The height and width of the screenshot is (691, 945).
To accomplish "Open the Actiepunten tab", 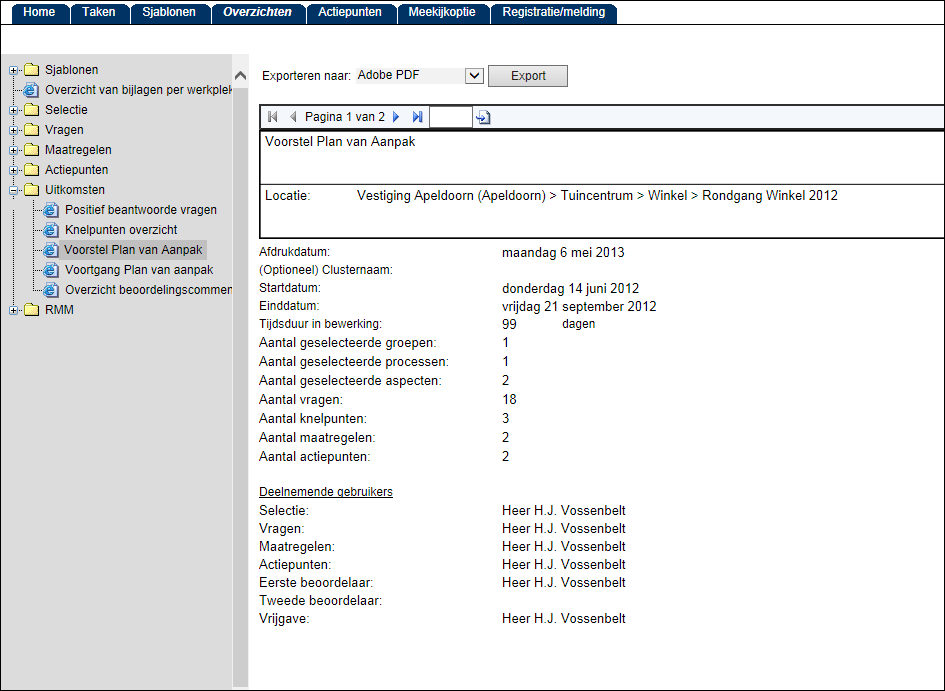I will (x=350, y=13).
